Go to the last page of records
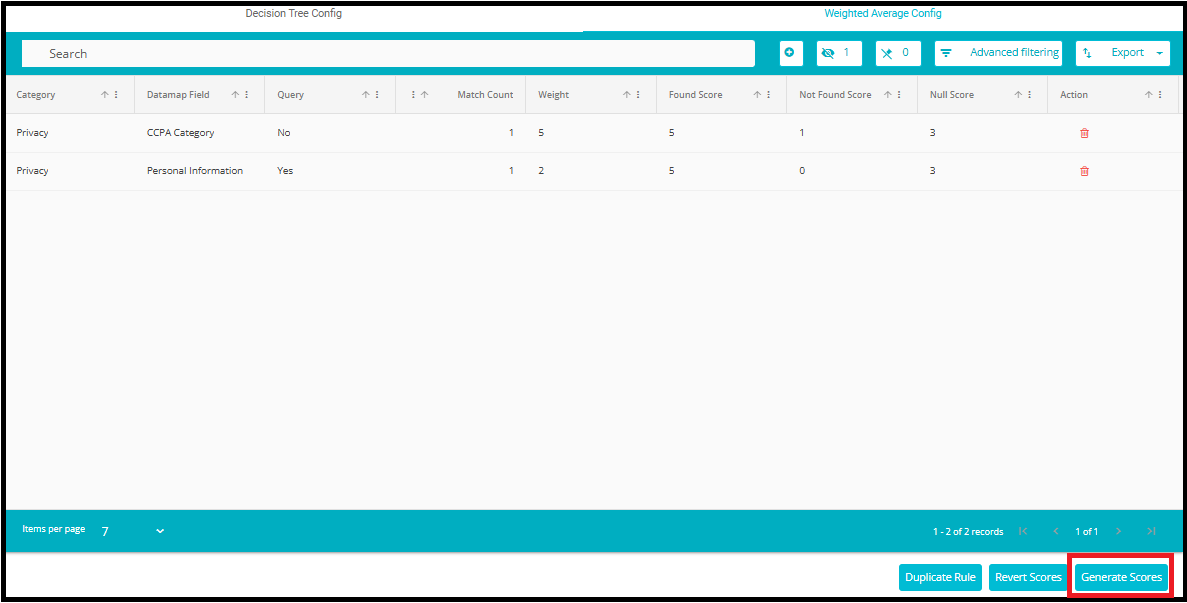Screen dimensions: 1187x603 1151,531
